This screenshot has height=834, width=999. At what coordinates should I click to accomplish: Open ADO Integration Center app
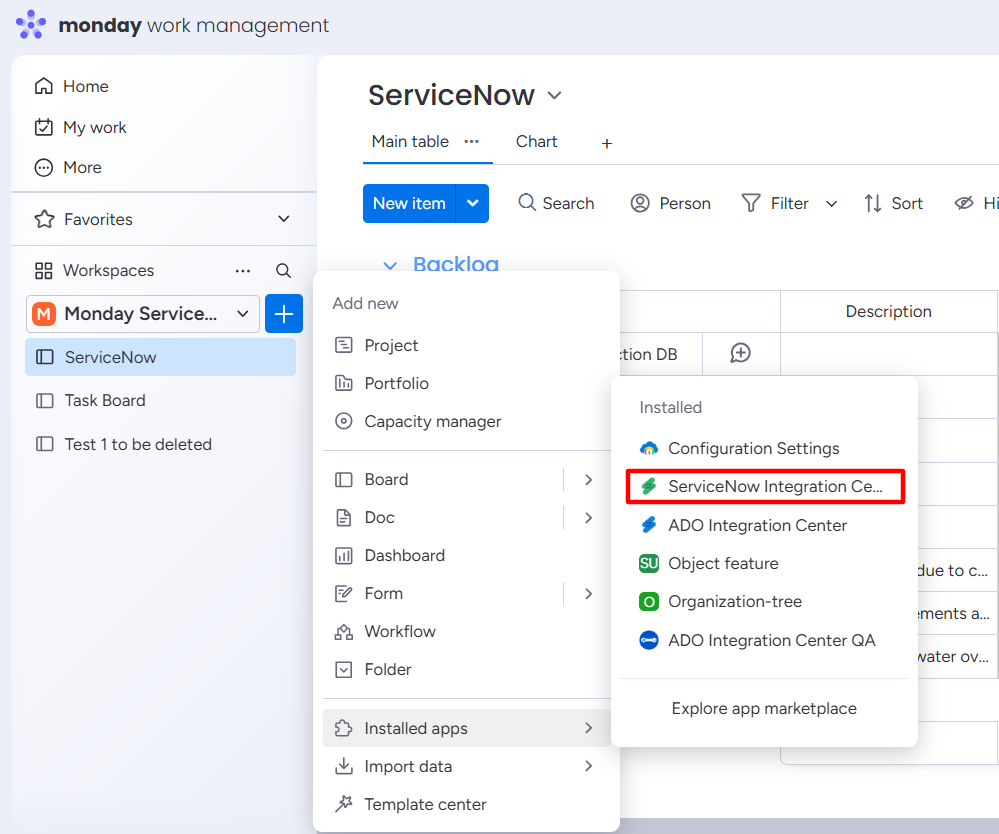tap(764, 526)
